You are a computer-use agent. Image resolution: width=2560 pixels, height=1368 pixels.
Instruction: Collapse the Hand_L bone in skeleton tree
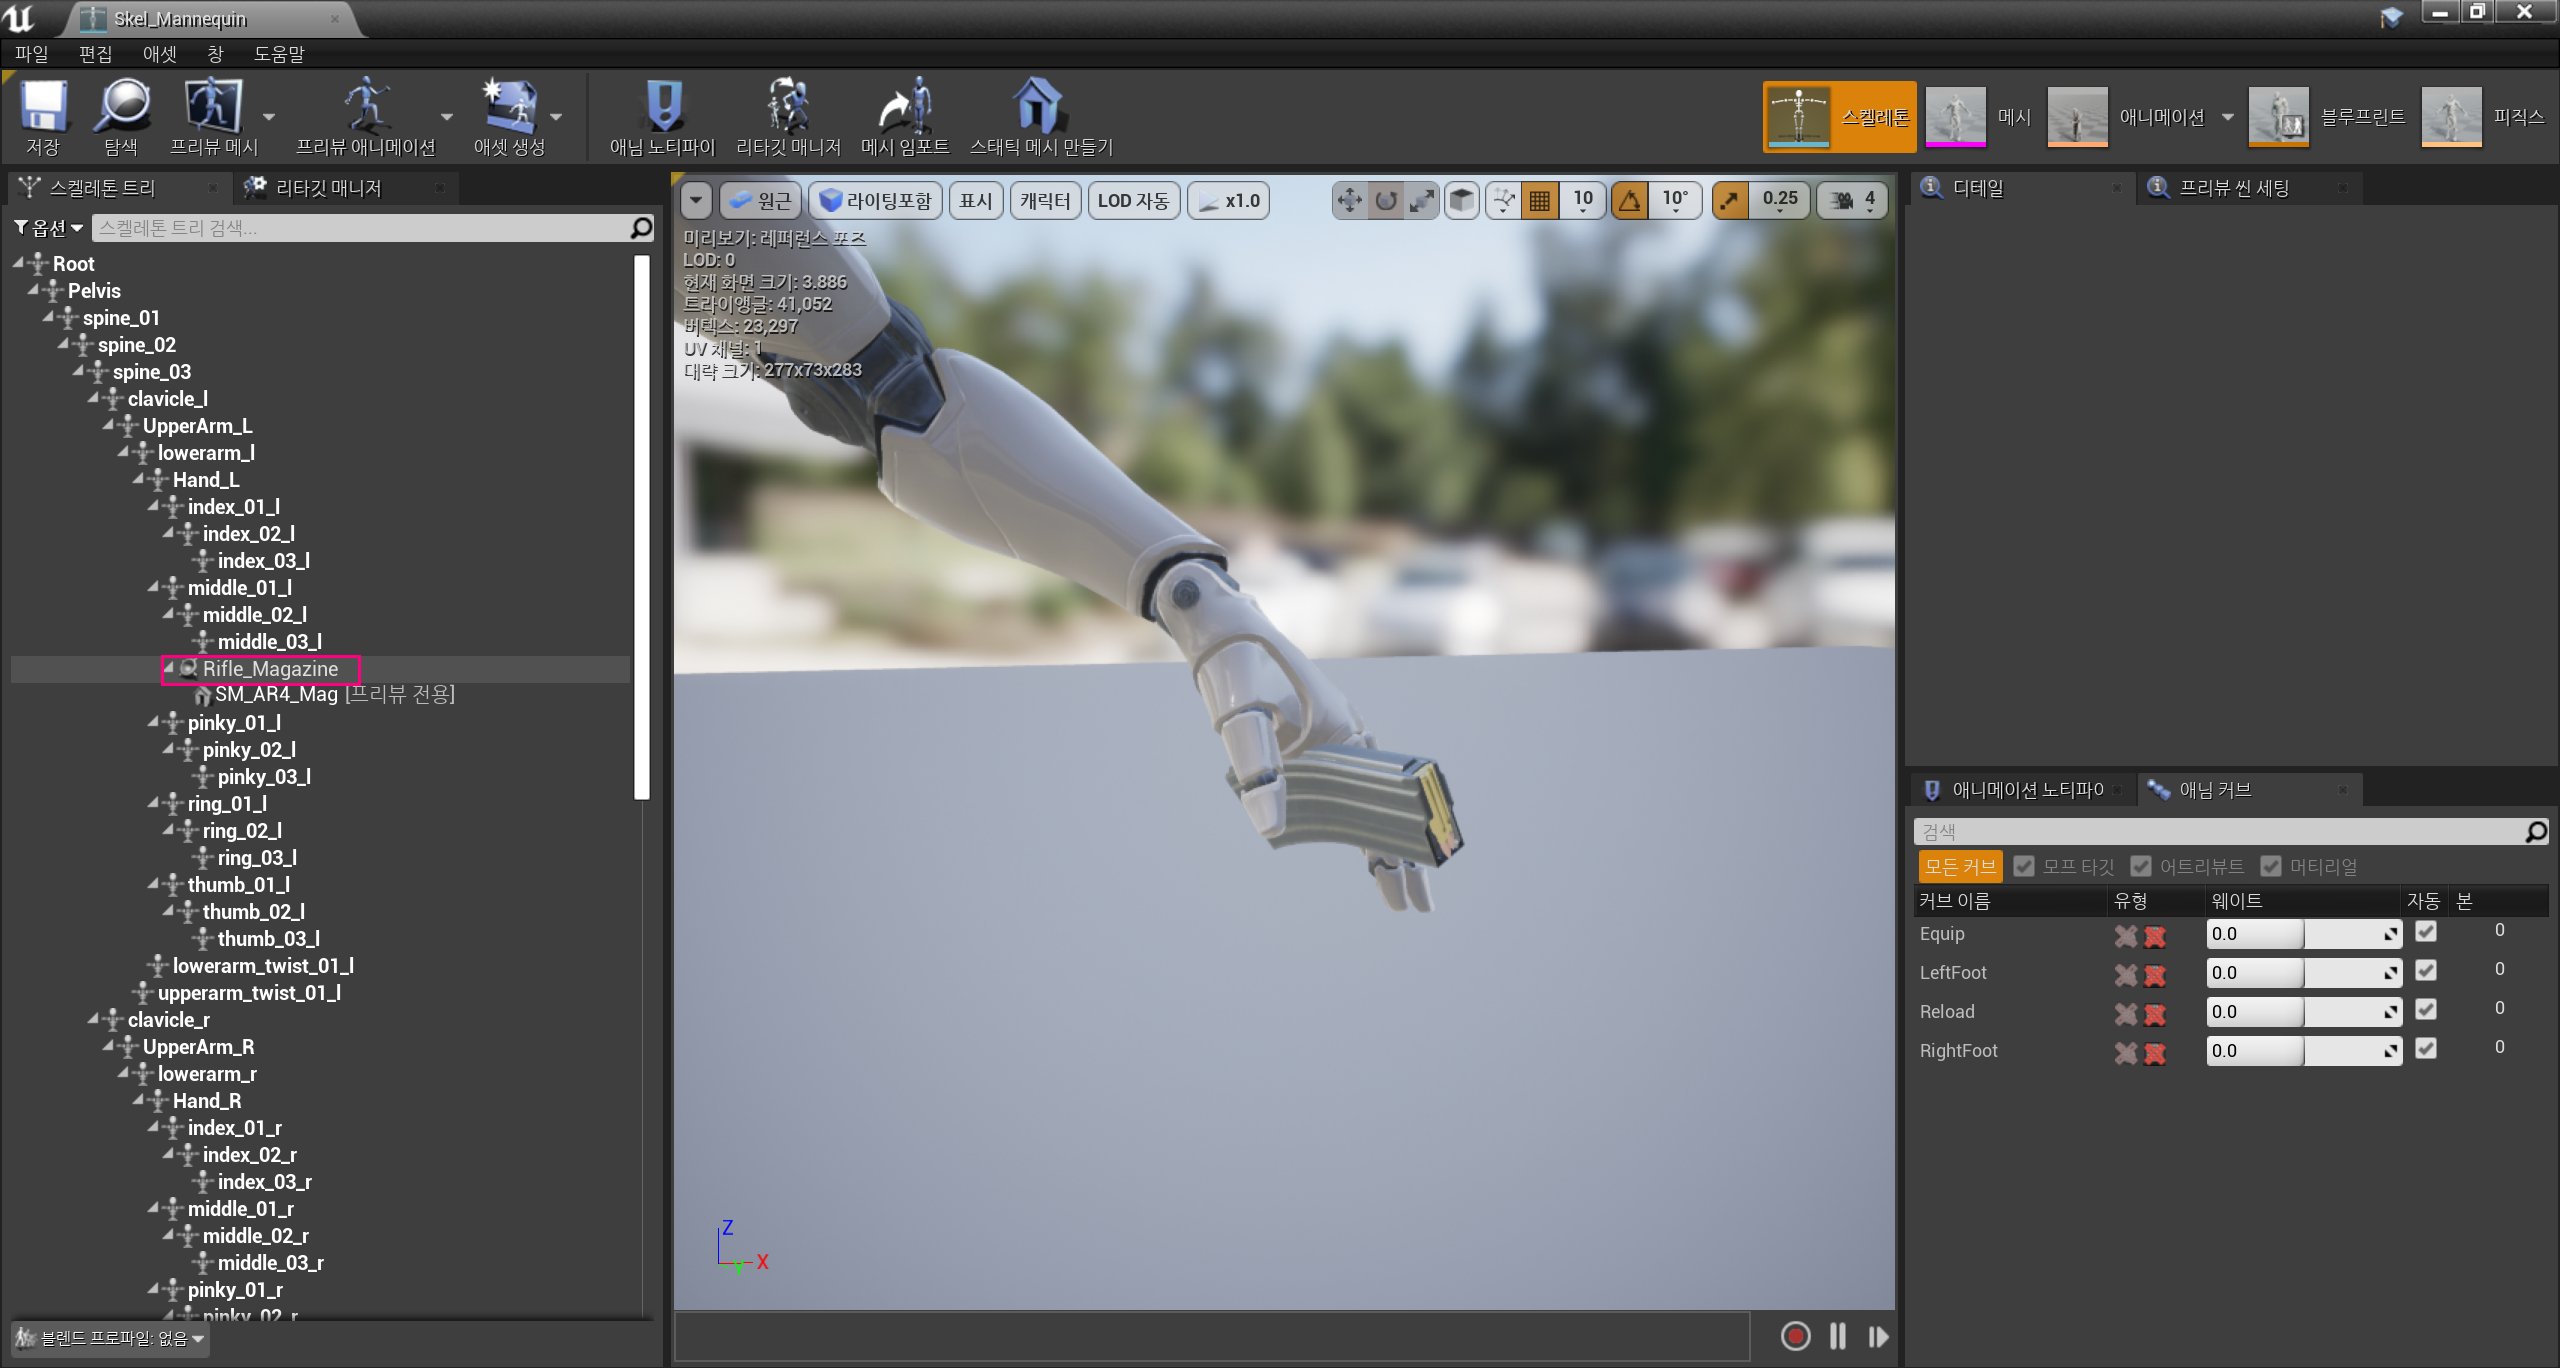pyautogui.click(x=139, y=480)
